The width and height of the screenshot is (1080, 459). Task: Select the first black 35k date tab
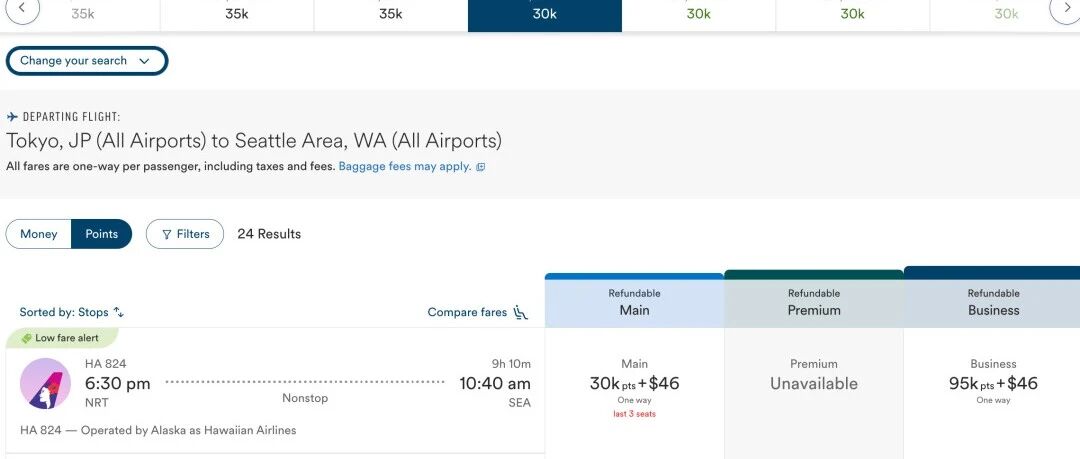click(237, 16)
